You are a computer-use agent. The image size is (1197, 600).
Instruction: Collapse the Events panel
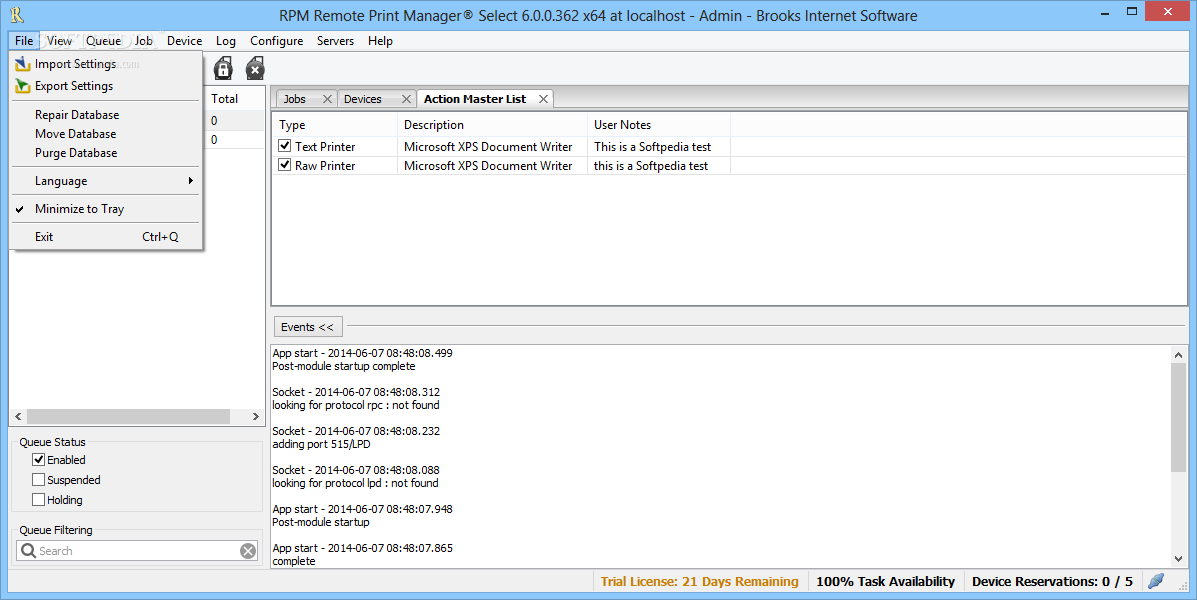click(308, 327)
